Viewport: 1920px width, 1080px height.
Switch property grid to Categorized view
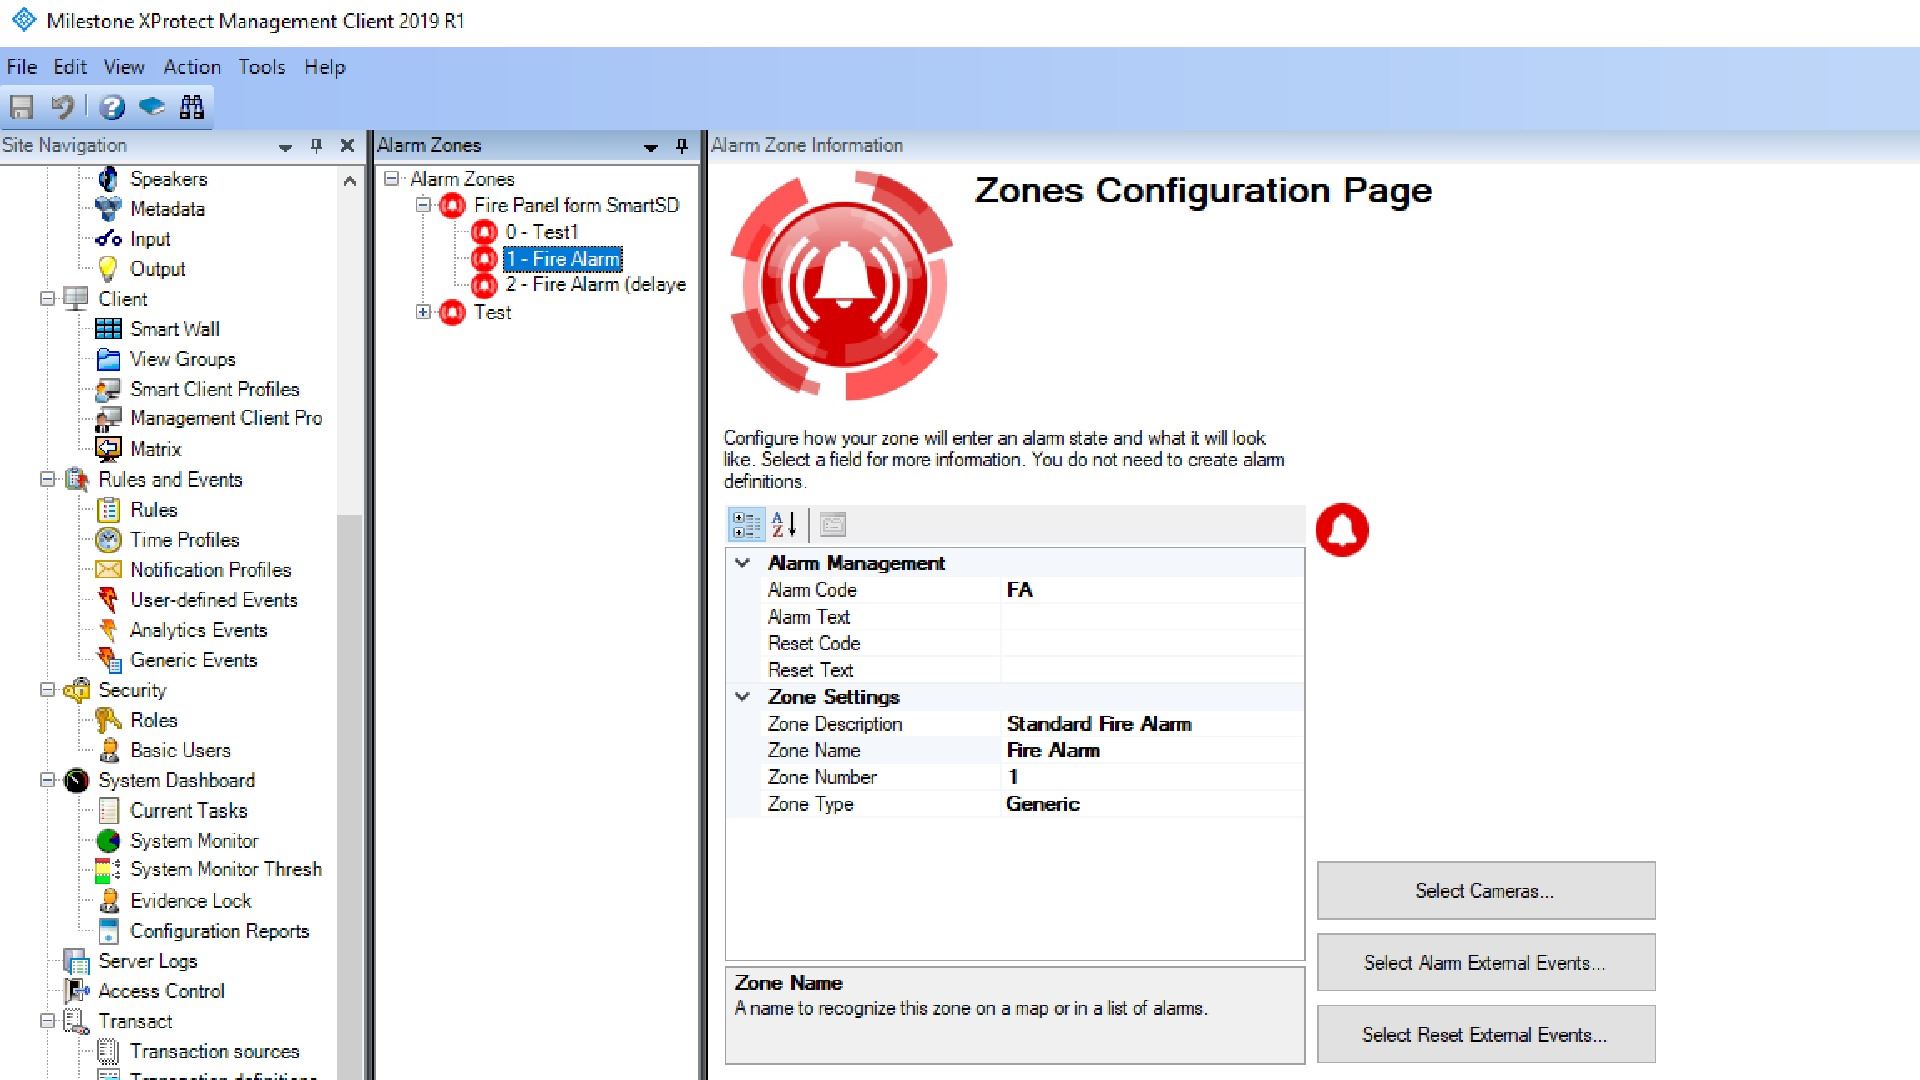click(746, 525)
